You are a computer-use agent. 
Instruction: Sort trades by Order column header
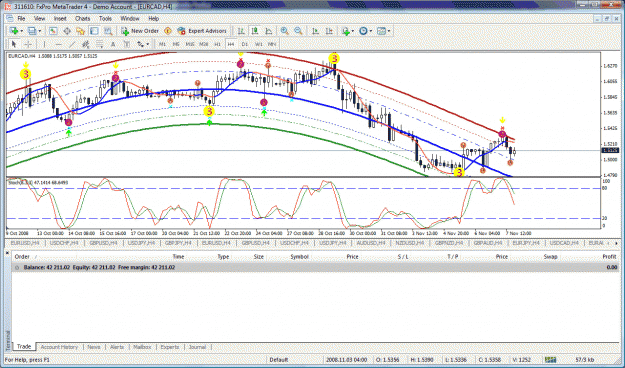click(x=22, y=257)
